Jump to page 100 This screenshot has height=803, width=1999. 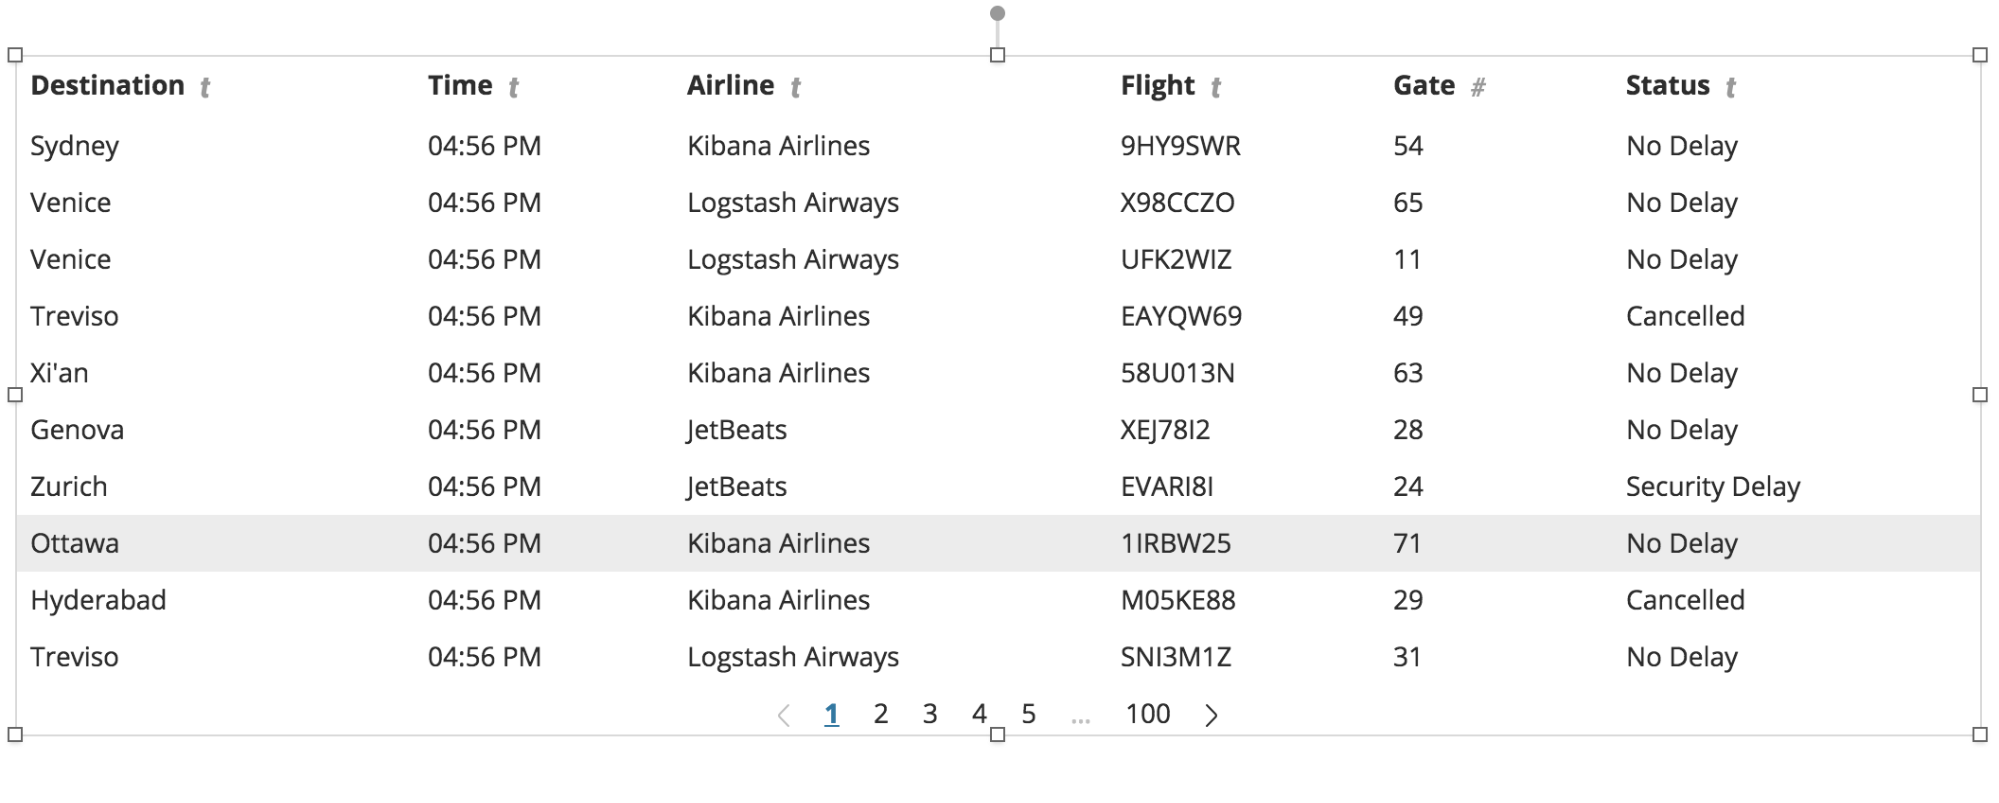[x=1147, y=714]
